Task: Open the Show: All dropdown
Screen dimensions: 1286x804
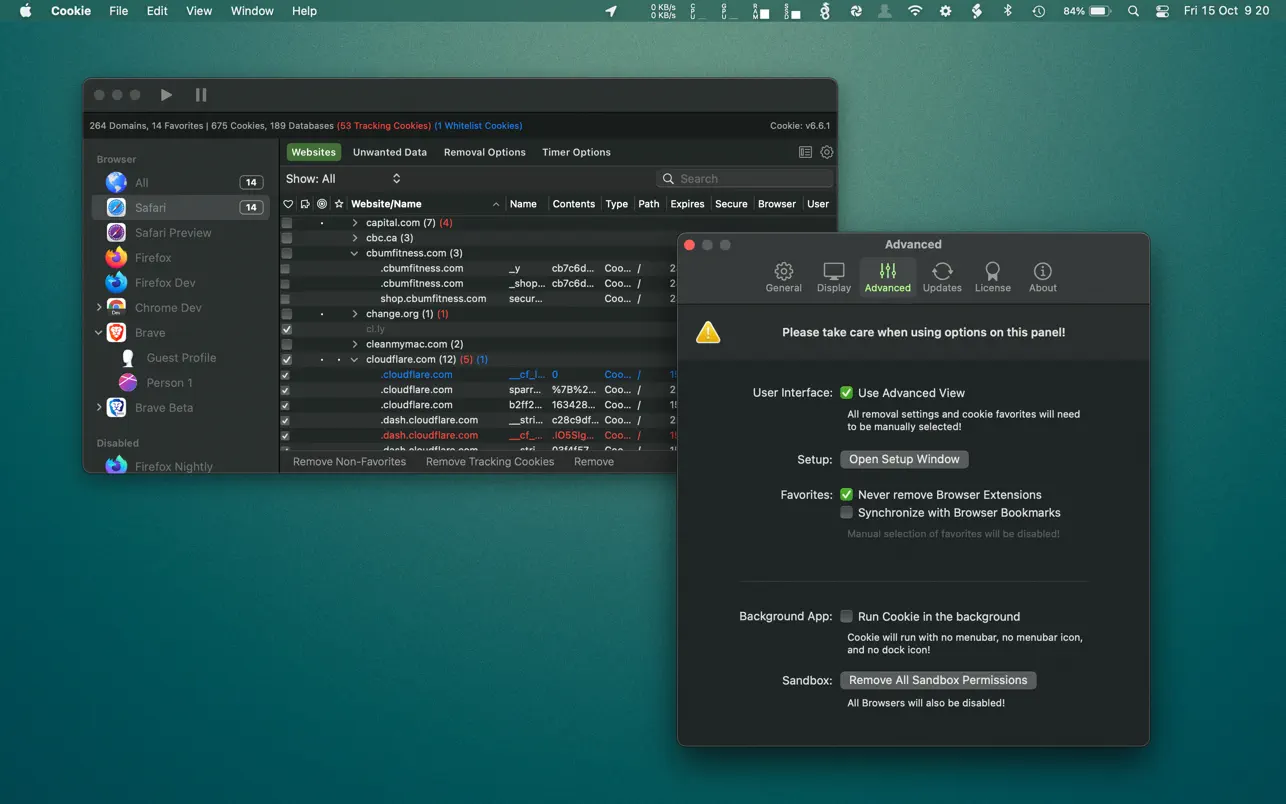Action: point(343,179)
